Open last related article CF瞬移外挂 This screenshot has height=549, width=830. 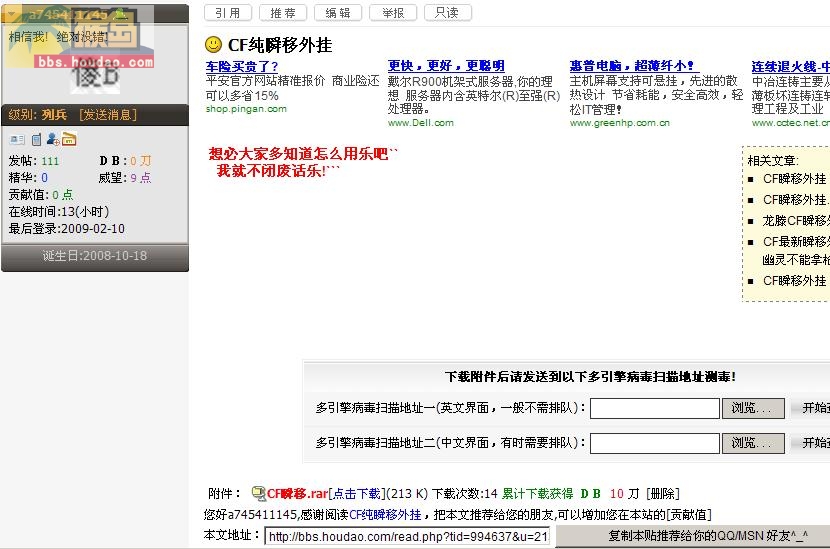(x=795, y=281)
